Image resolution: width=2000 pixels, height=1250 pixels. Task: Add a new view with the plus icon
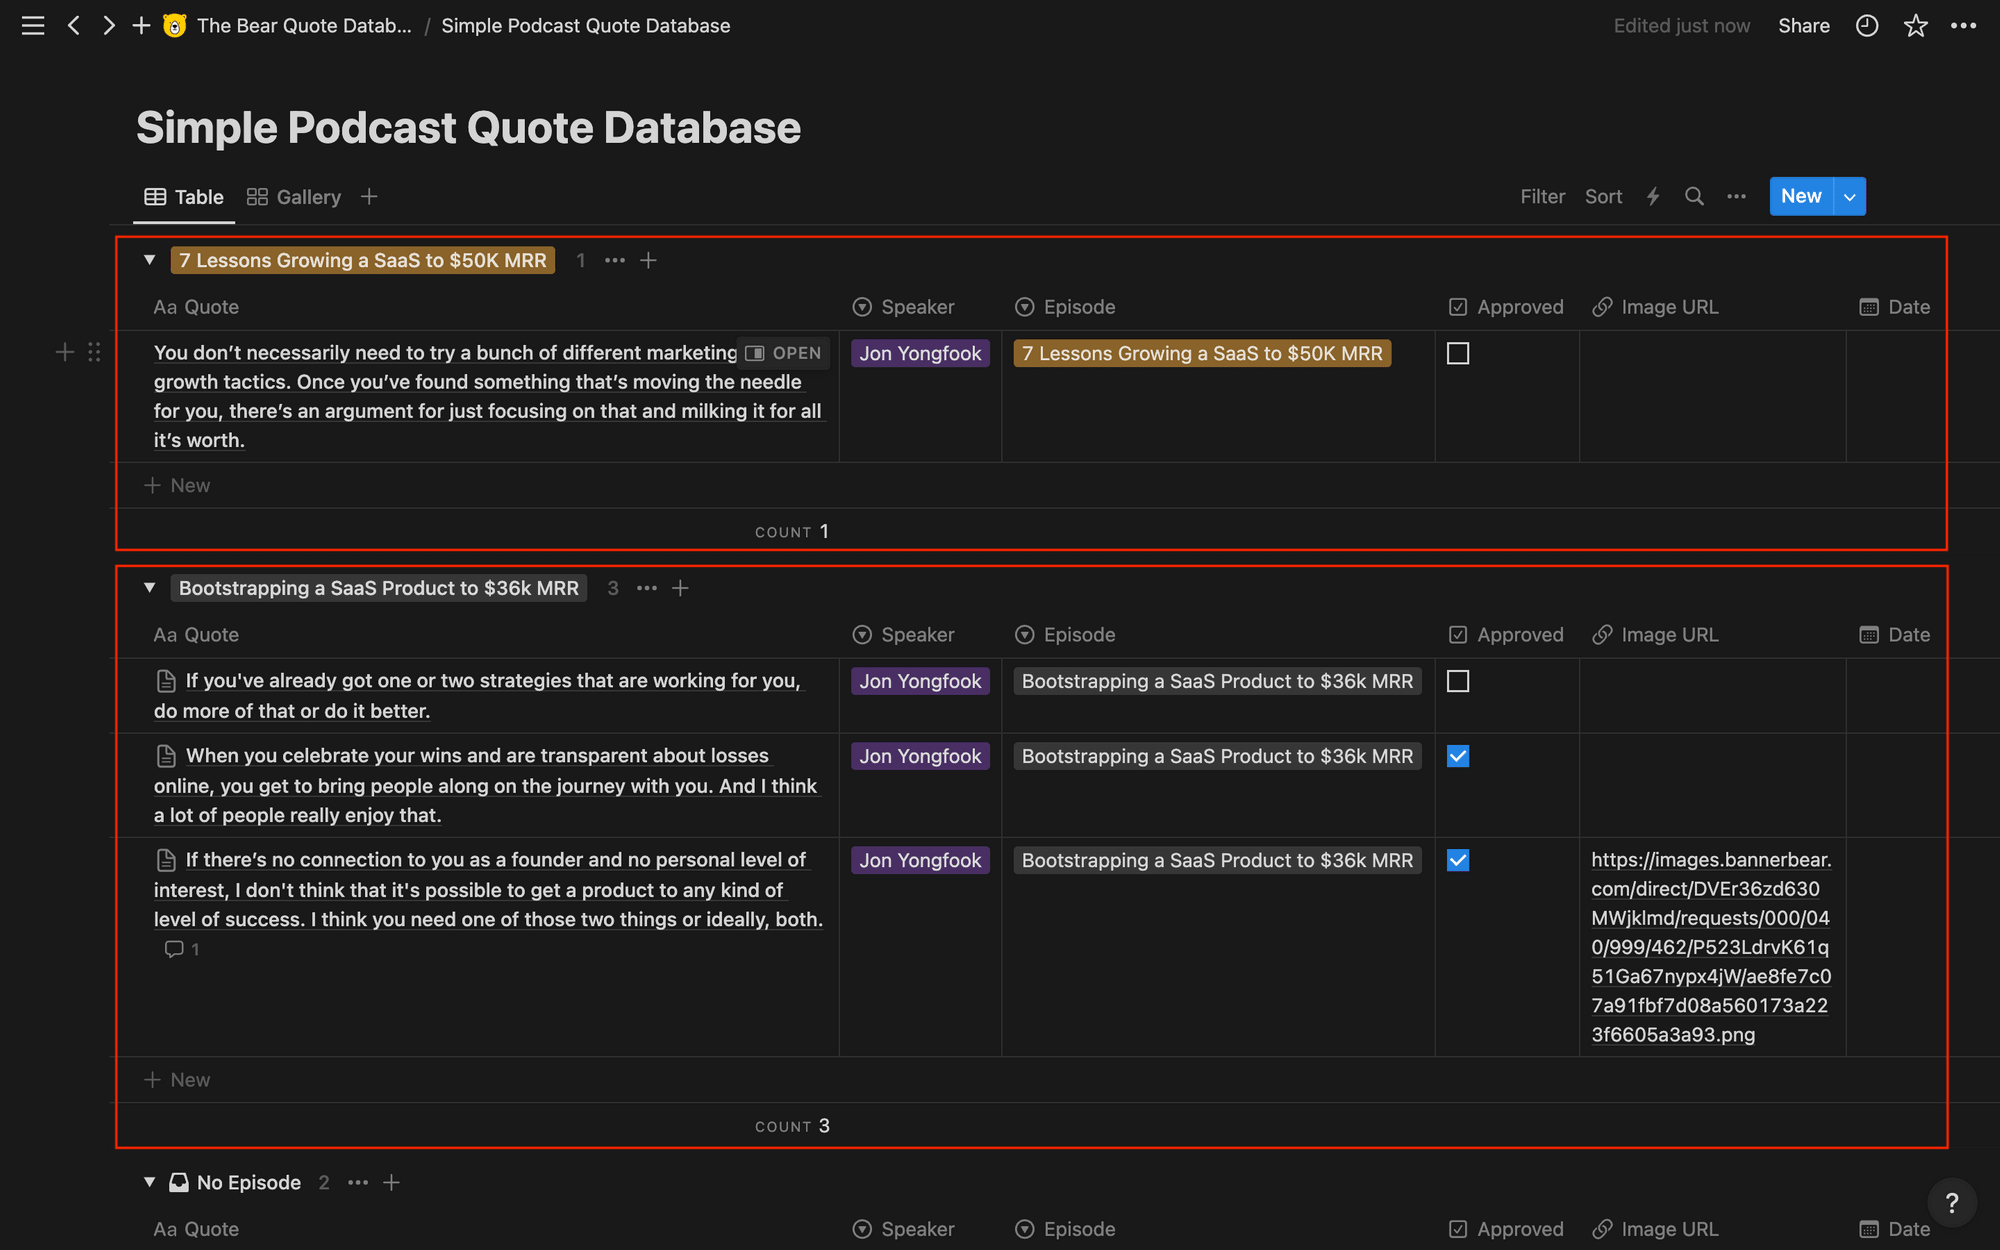368,196
